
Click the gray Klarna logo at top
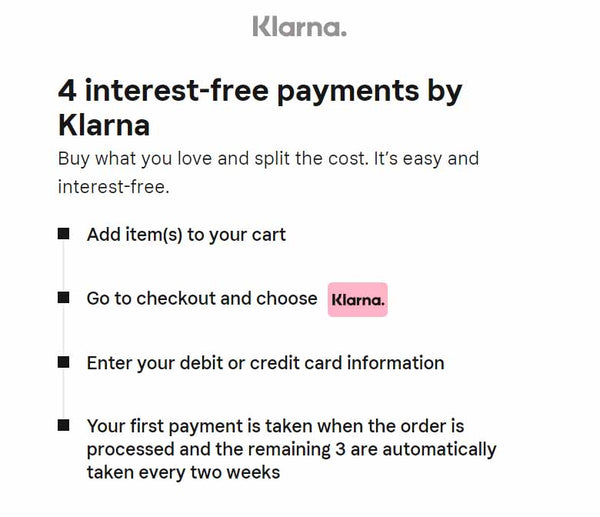point(299,25)
